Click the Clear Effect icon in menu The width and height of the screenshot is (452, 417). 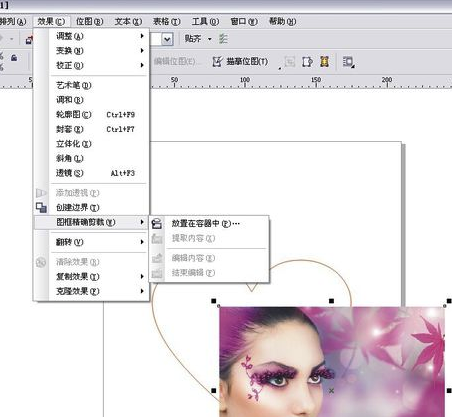[x=41, y=262]
